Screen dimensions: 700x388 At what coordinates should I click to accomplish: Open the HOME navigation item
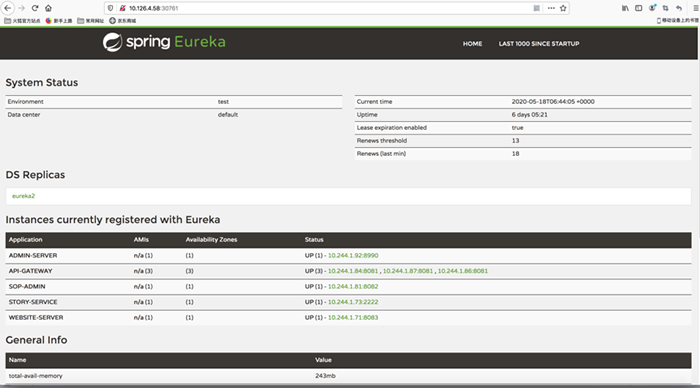click(472, 44)
